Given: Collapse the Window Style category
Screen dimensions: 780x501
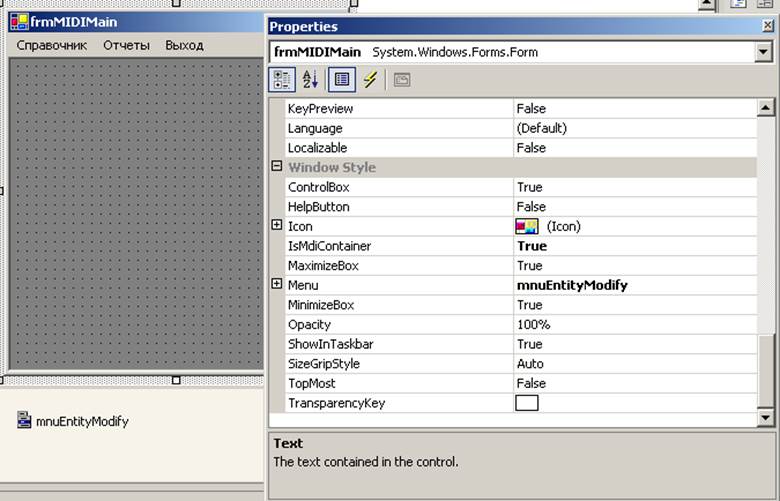Looking at the screenshot, I should pos(277,166).
